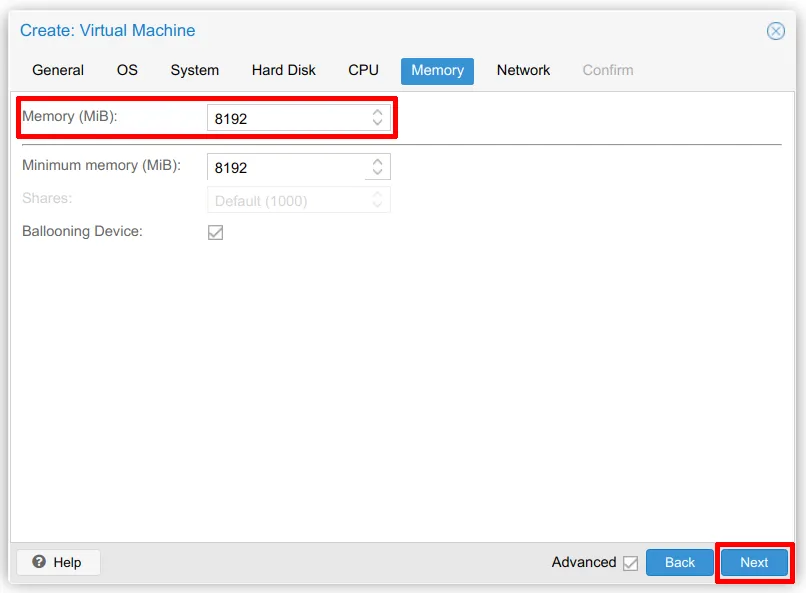Screen dimensions: 806x593
Task: Go to the Network tab
Action: (523, 70)
